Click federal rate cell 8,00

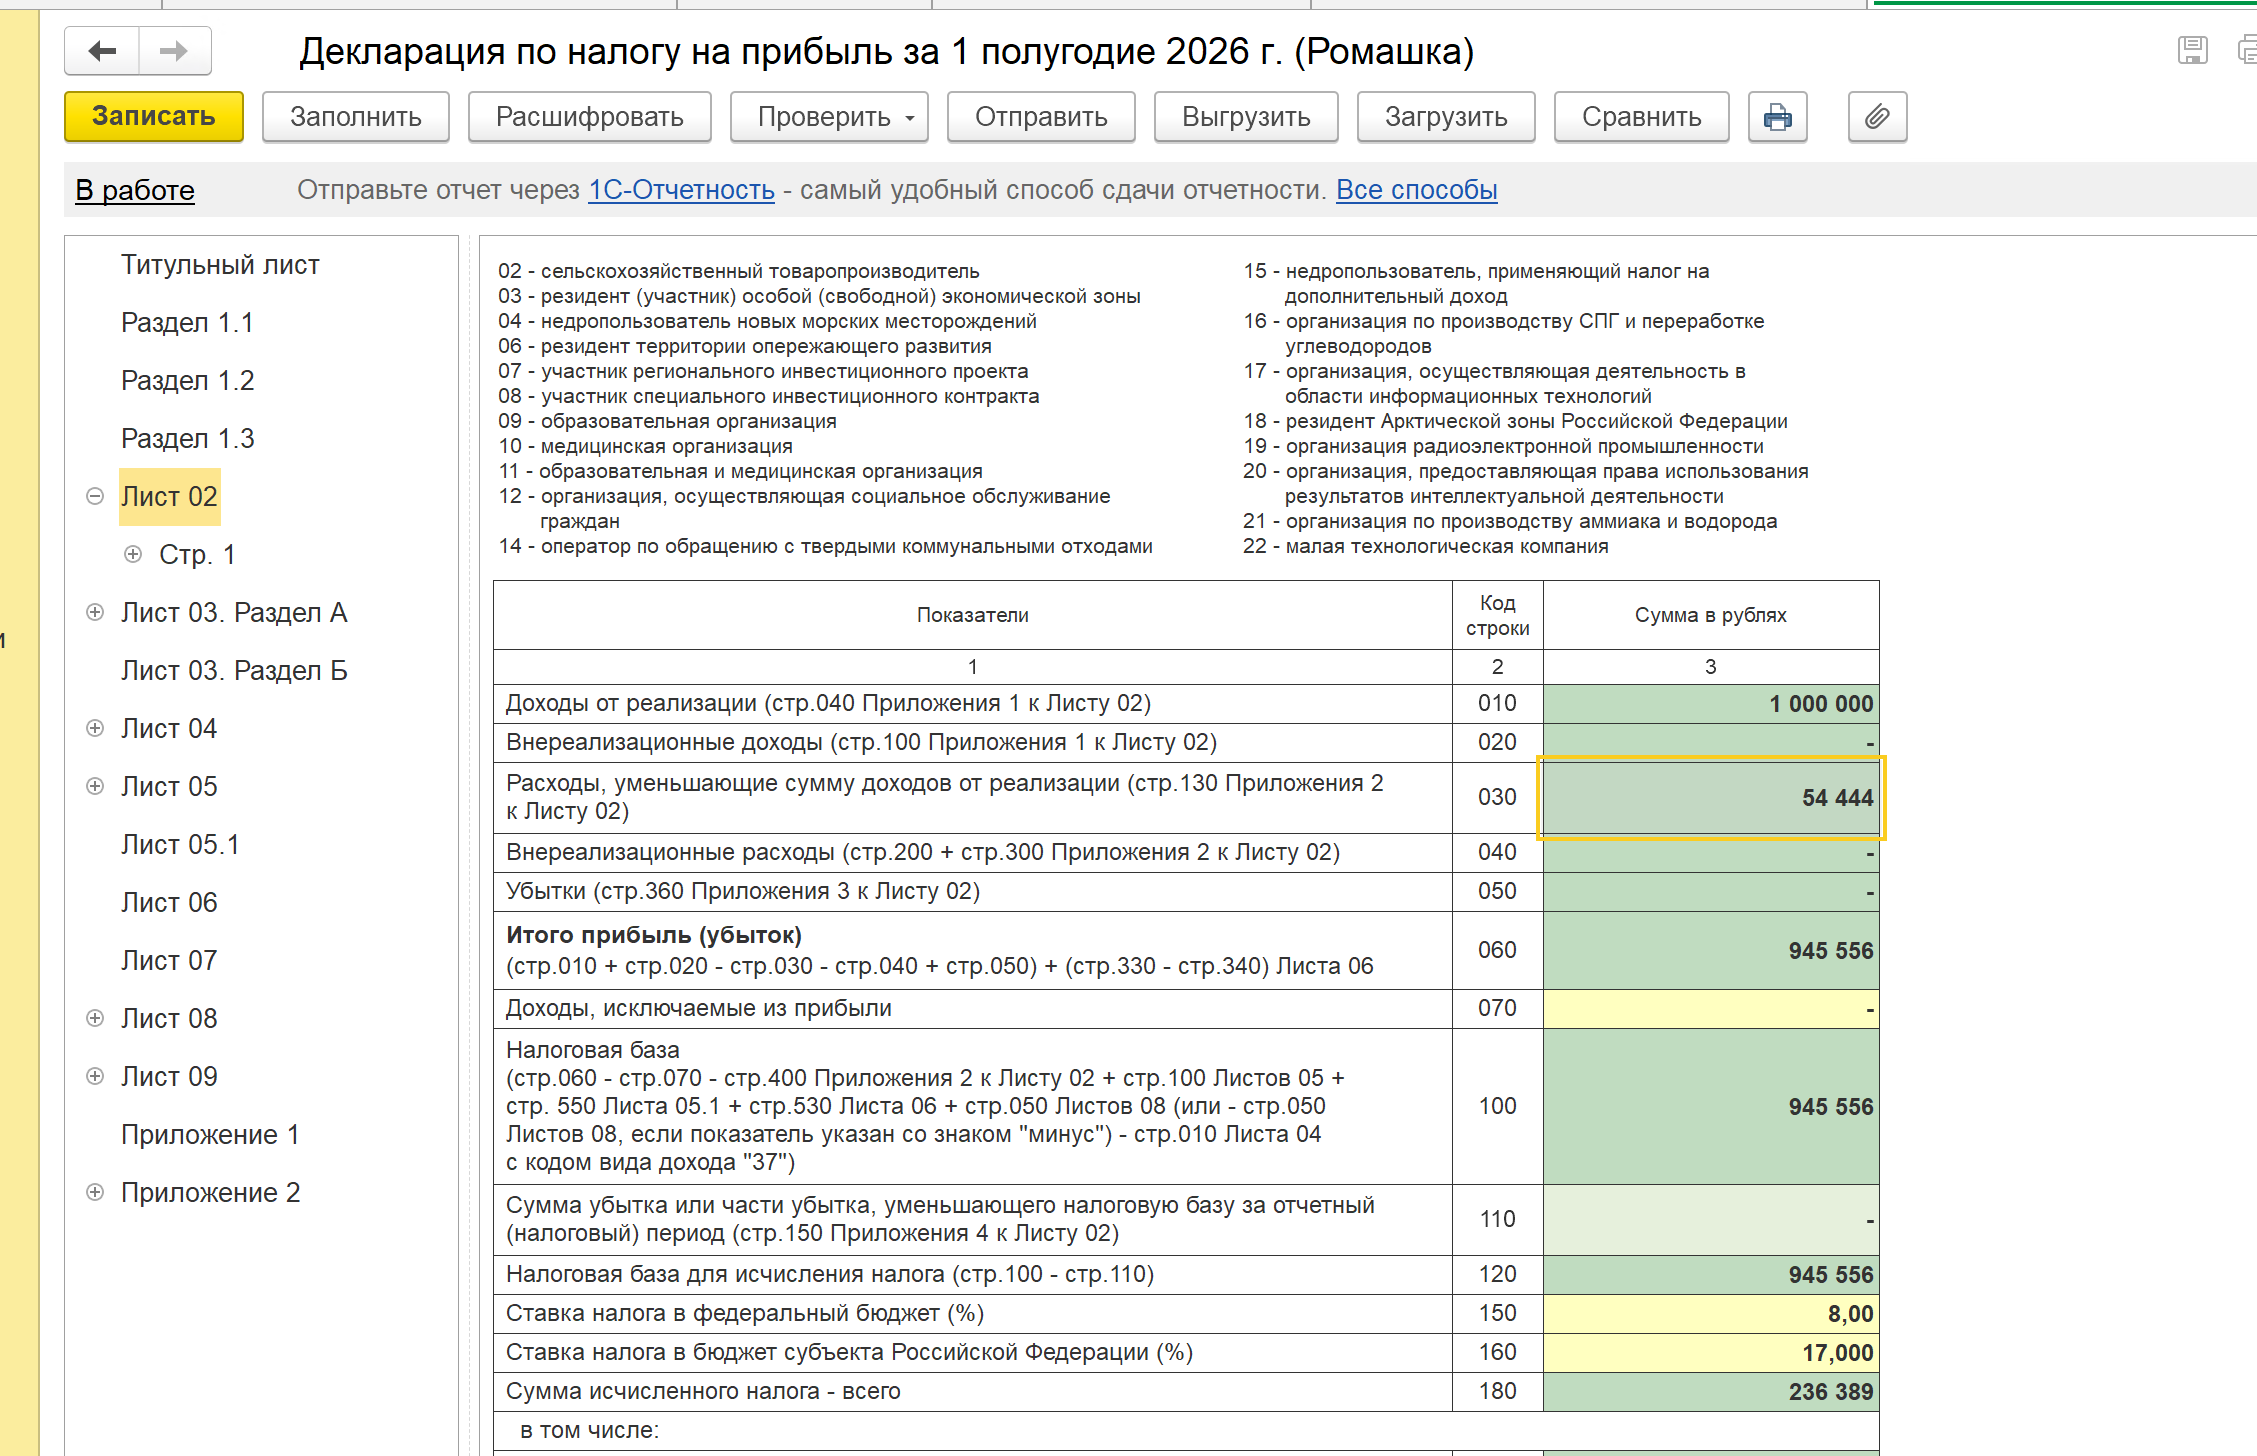[x=1711, y=1314]
